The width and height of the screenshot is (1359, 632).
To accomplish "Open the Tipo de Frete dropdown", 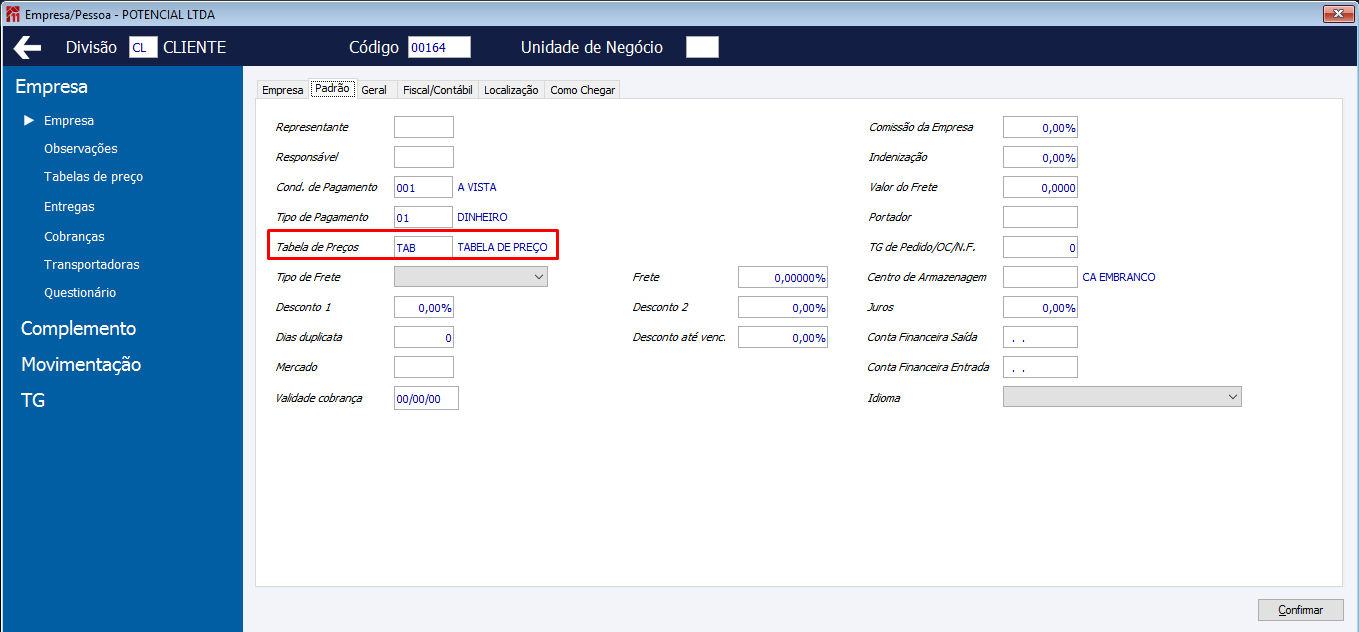I will (x=471, y=277).
